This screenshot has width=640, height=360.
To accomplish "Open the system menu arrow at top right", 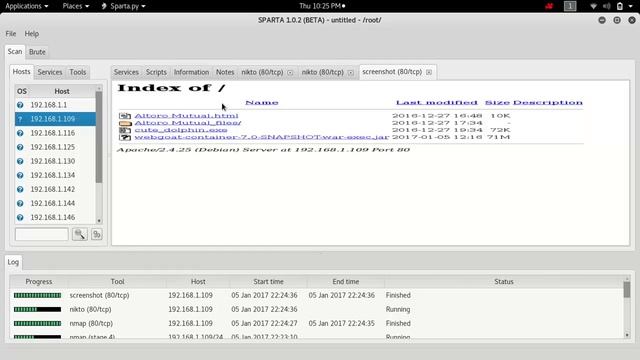I will click(631, 6).
